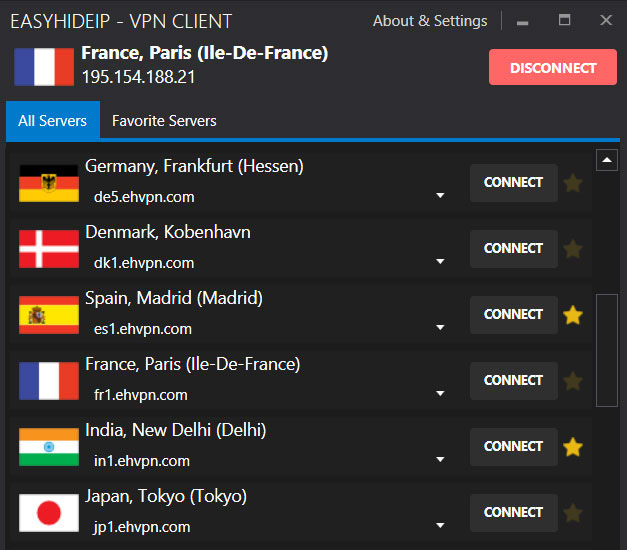The height and width of the screenshot is (550, 627).
Task: Unfavorite the Spain Madrid server star
Action: pyautogui.click(x=573, y=315)
